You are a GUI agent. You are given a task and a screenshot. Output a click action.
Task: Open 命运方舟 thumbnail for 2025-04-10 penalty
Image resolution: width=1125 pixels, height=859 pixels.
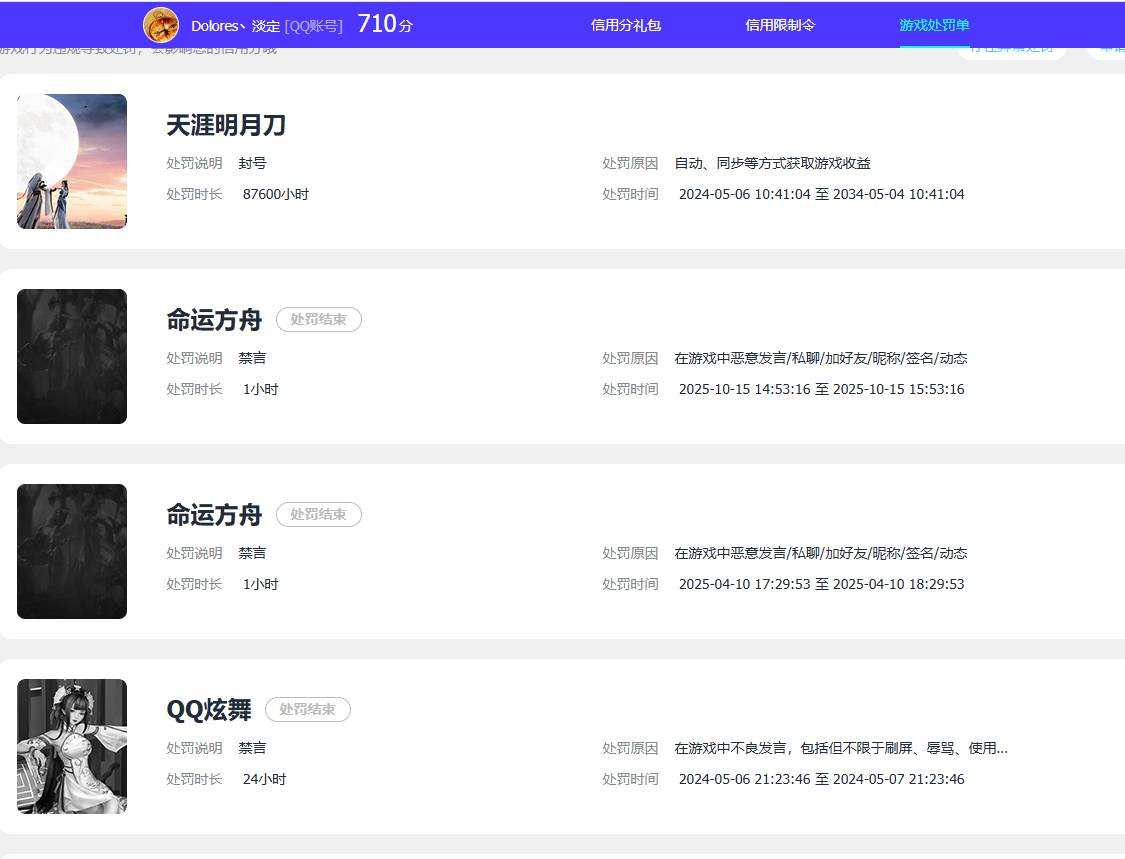tap(72, 552)
